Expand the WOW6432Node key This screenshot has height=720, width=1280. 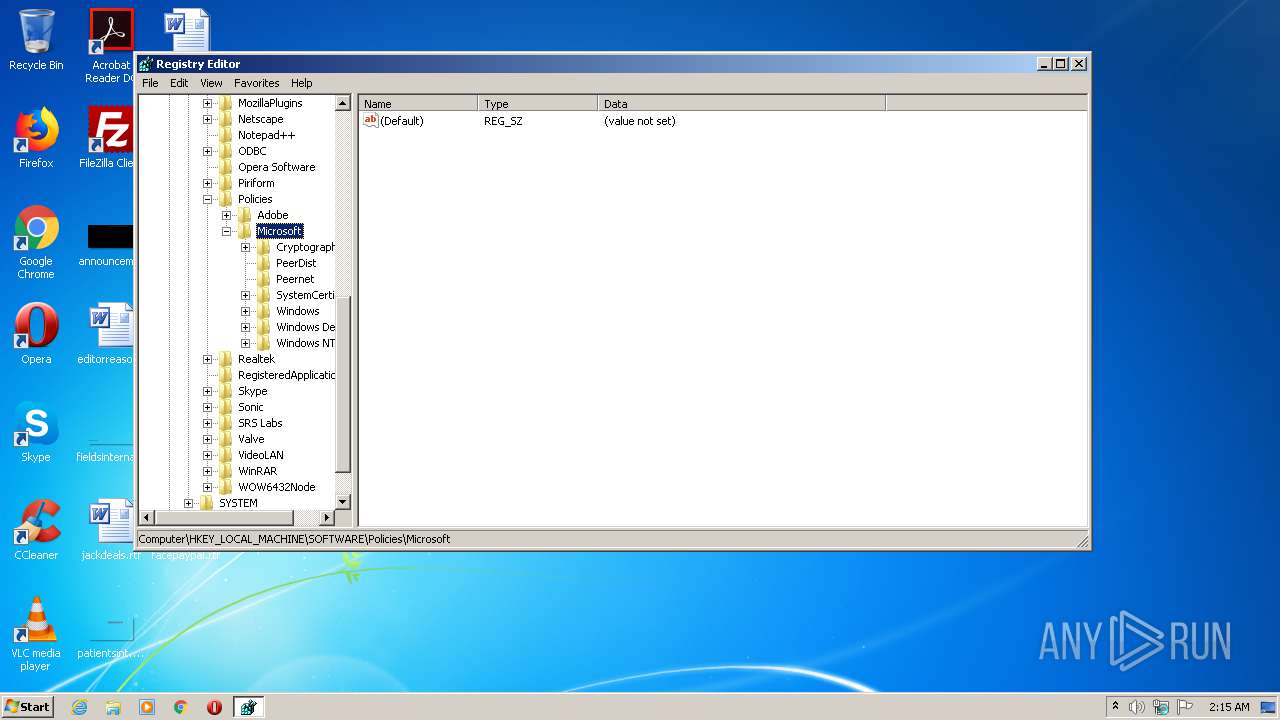pos(208,487)
